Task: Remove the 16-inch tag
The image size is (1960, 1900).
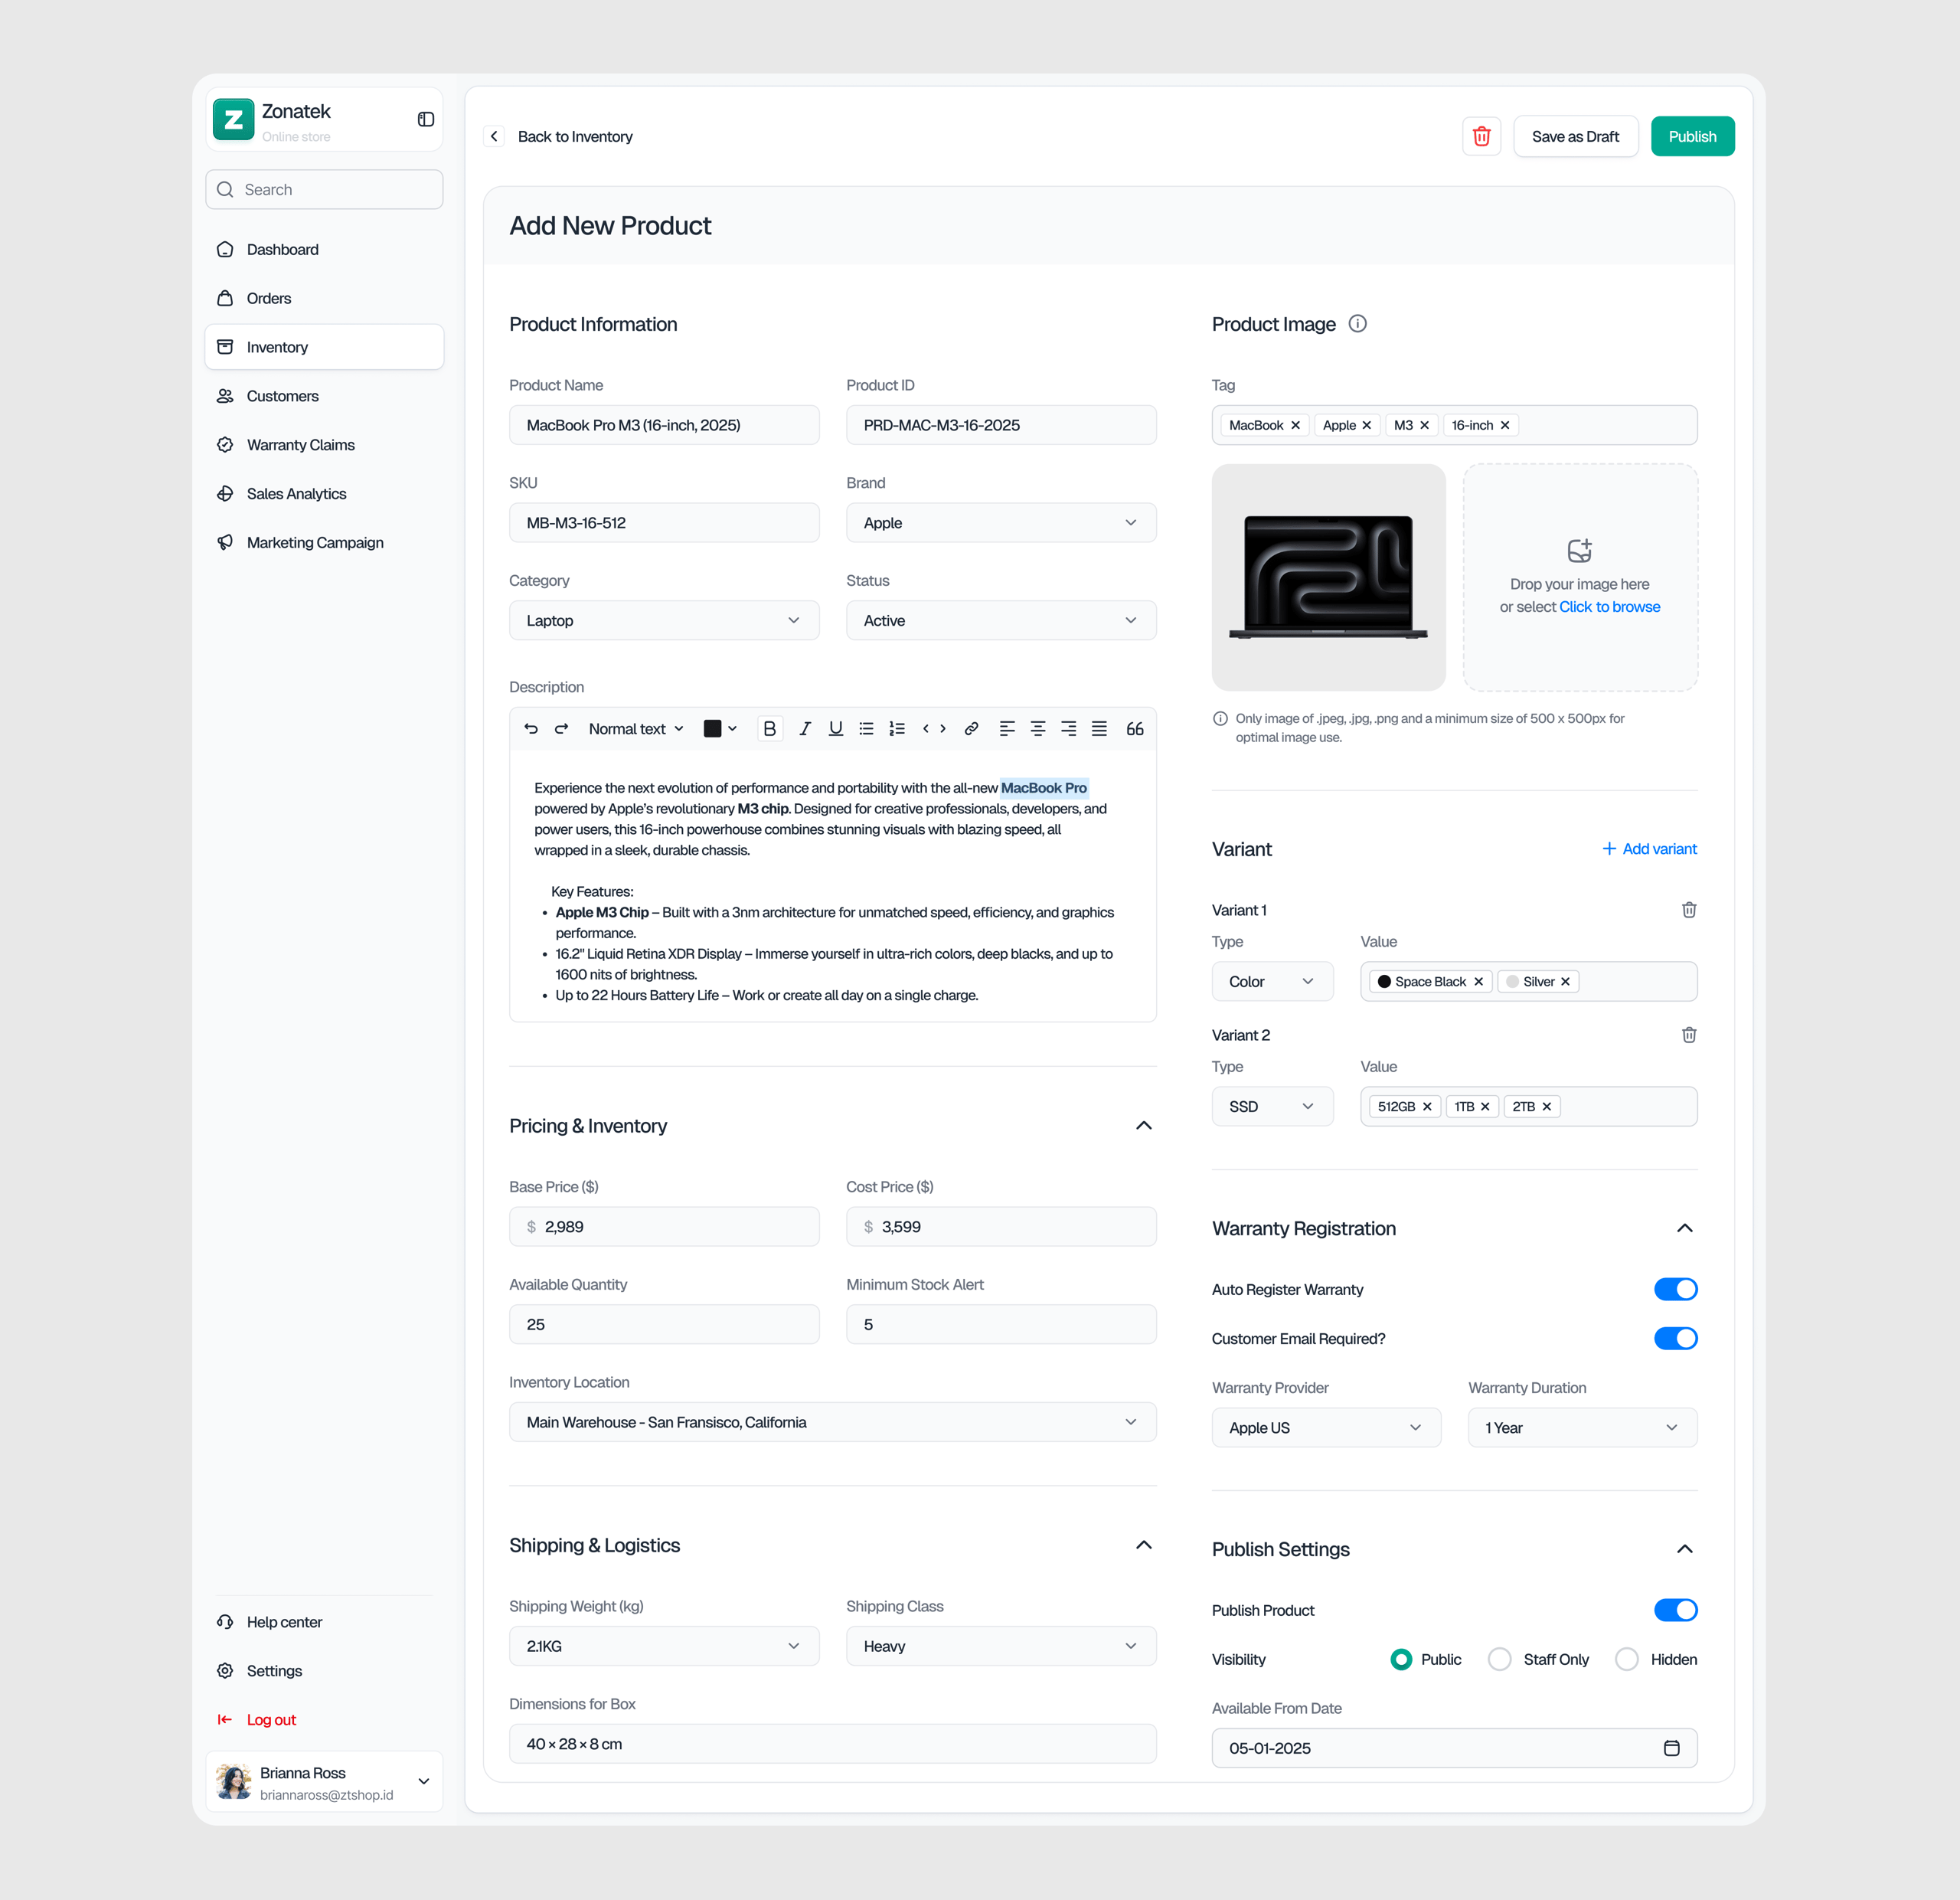Action: pos(1504,425)
